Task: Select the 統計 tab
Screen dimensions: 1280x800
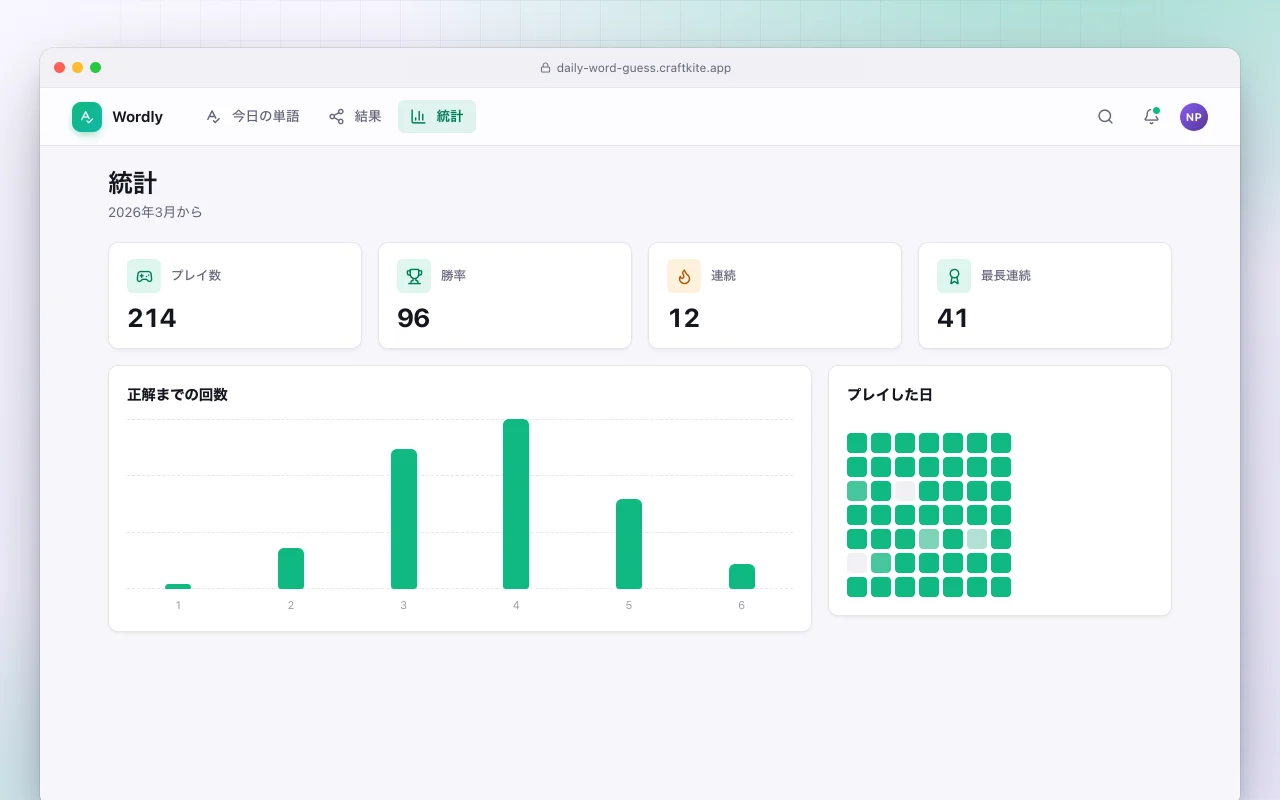Action: tap(437, 117)
